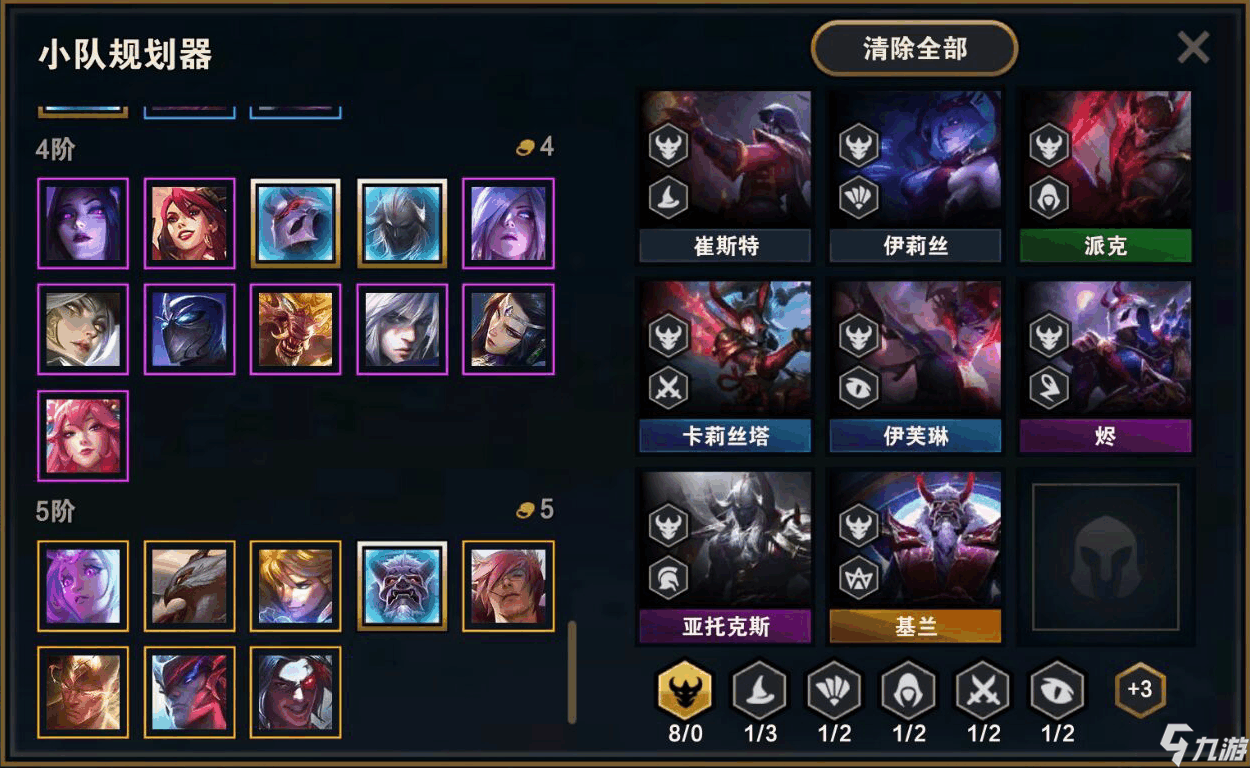1250x768 pixels.
Task: Select the 崔斯特 champion card
Action: coord(726,177)
